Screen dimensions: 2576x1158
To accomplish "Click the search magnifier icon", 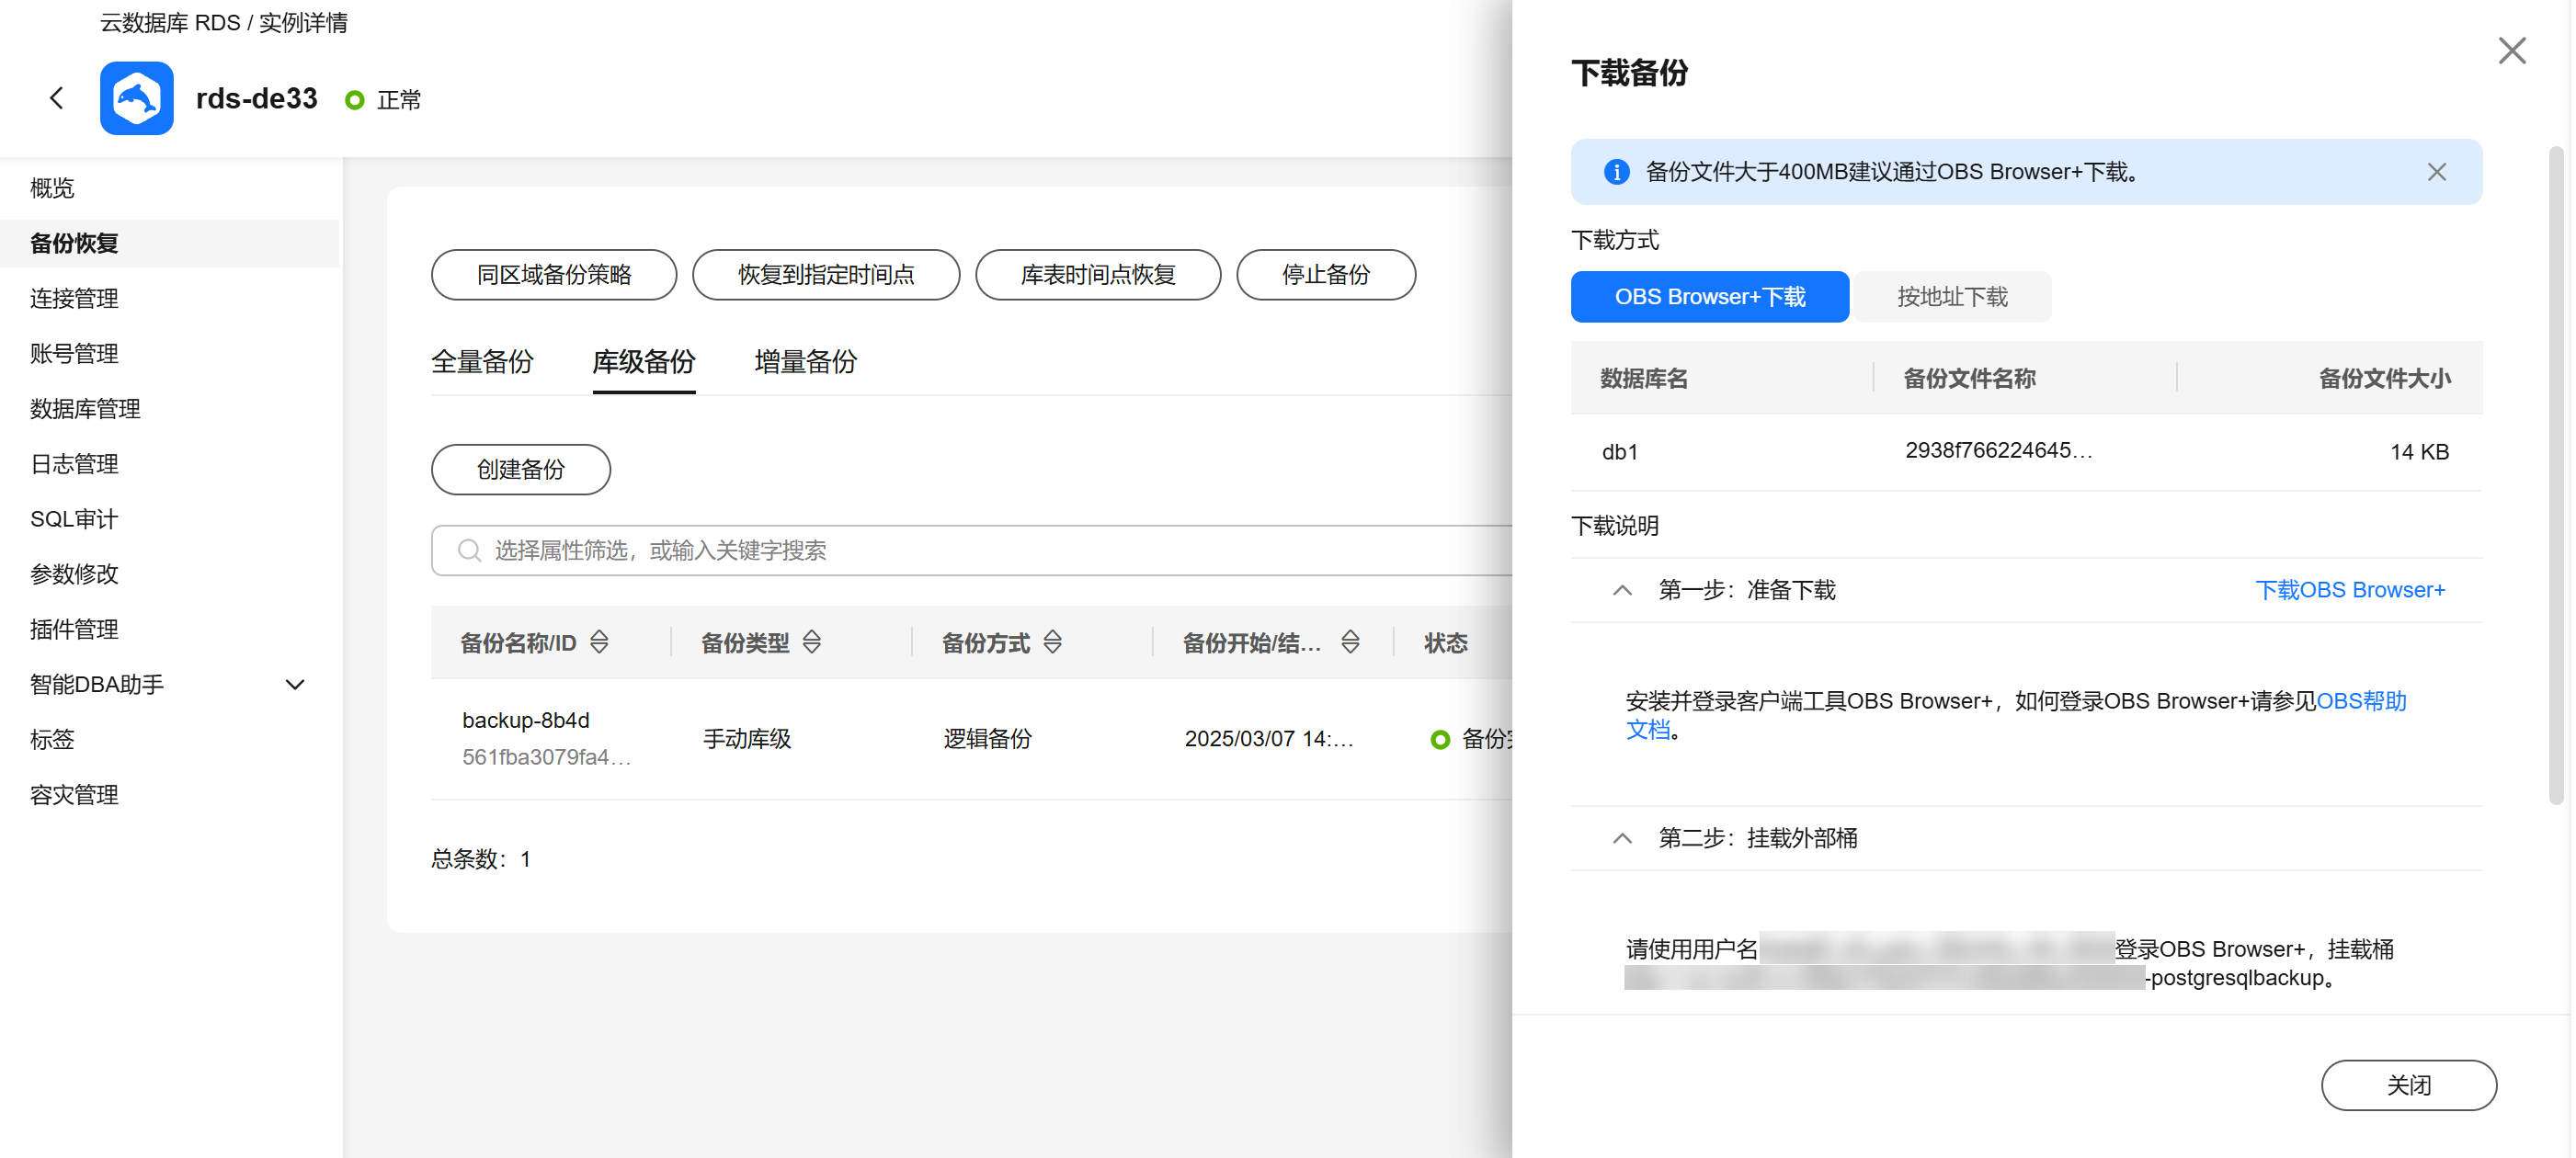I will click(469, 550).
